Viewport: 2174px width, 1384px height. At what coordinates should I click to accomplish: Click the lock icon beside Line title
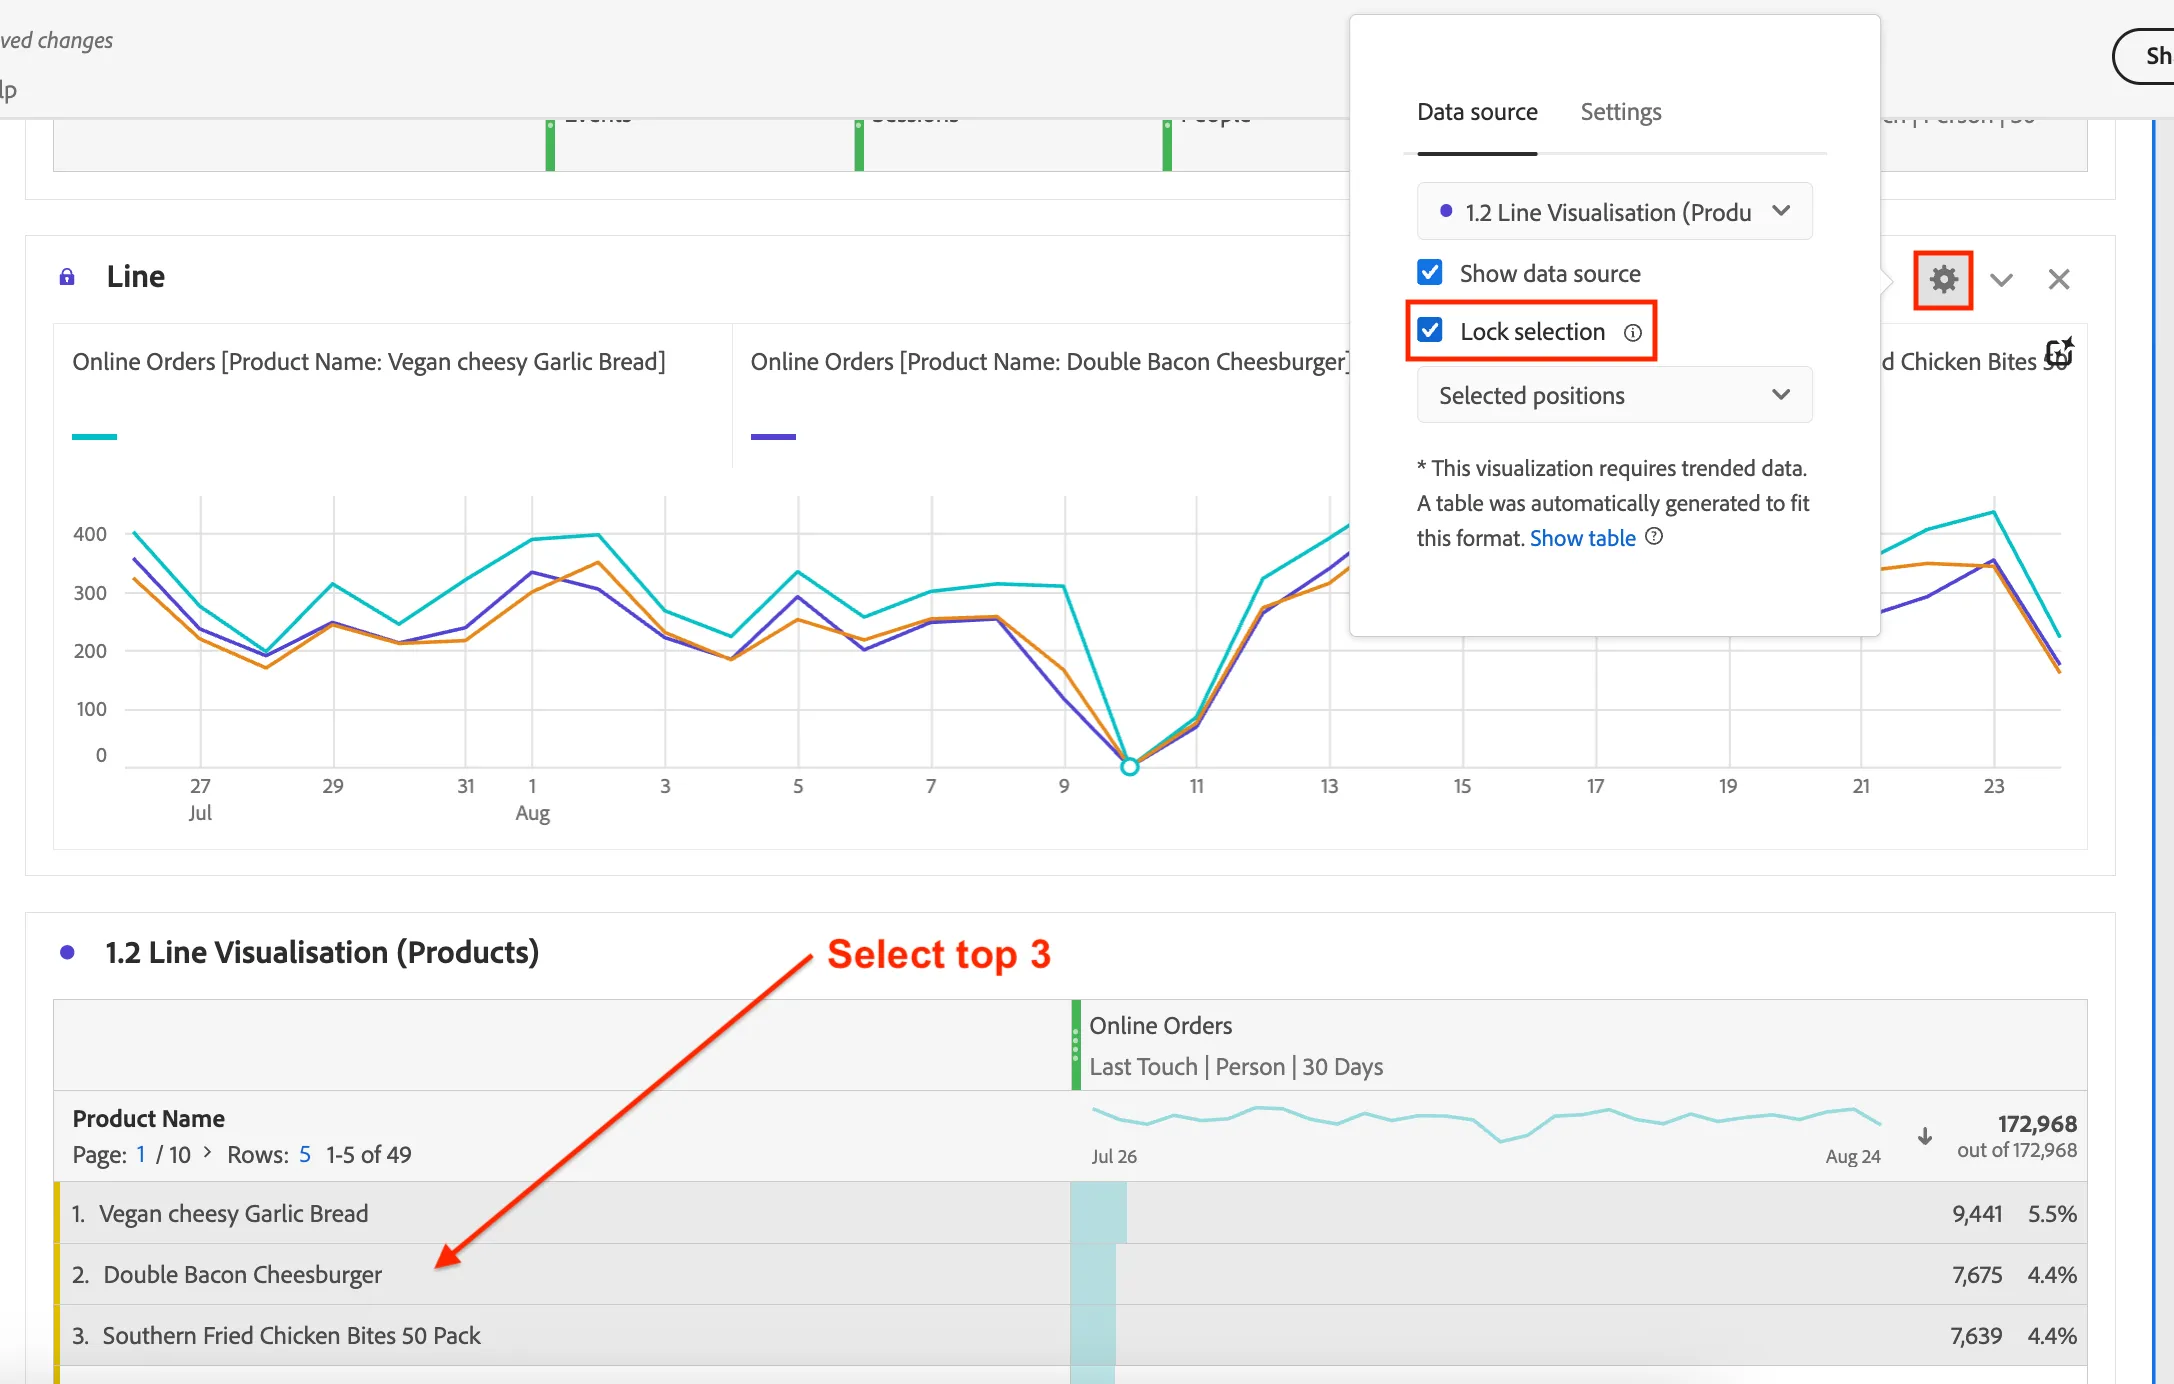point(67,277)
